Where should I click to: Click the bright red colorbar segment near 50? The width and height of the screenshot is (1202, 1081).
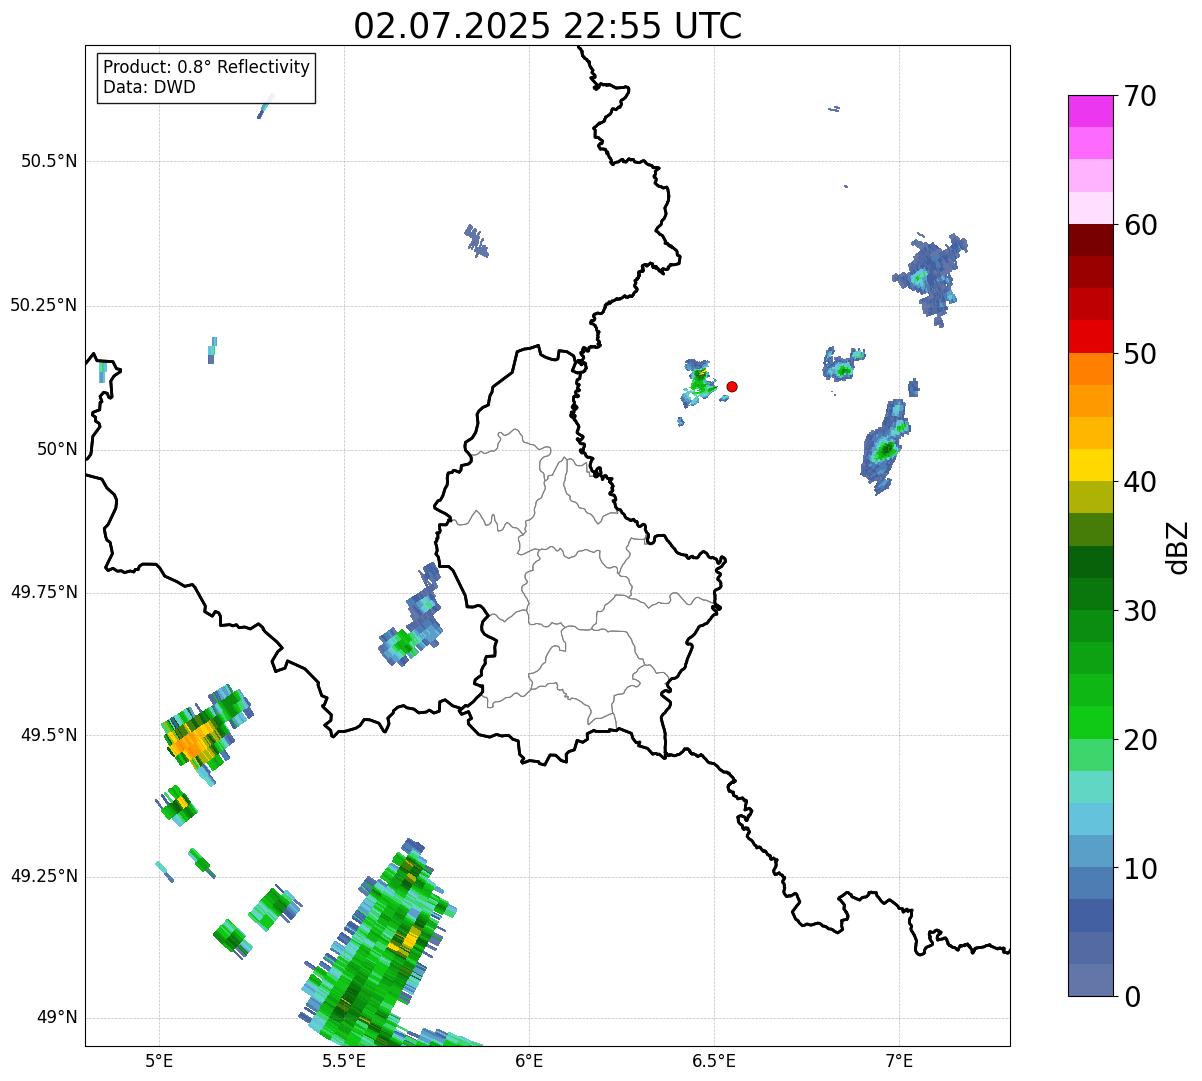click(1090, 336)
